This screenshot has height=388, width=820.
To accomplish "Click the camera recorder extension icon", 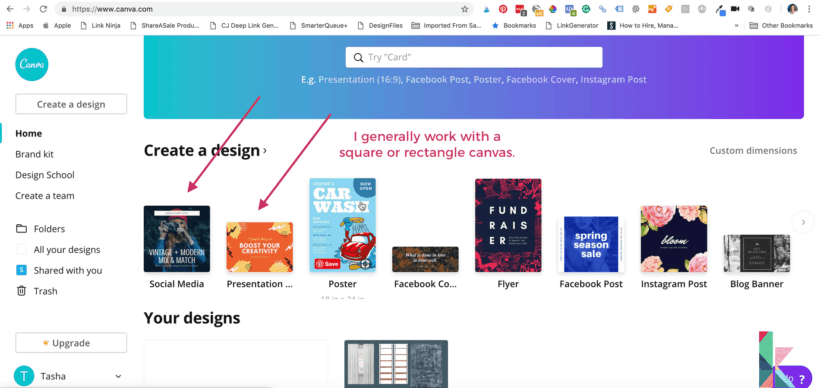I will (735, 9).
